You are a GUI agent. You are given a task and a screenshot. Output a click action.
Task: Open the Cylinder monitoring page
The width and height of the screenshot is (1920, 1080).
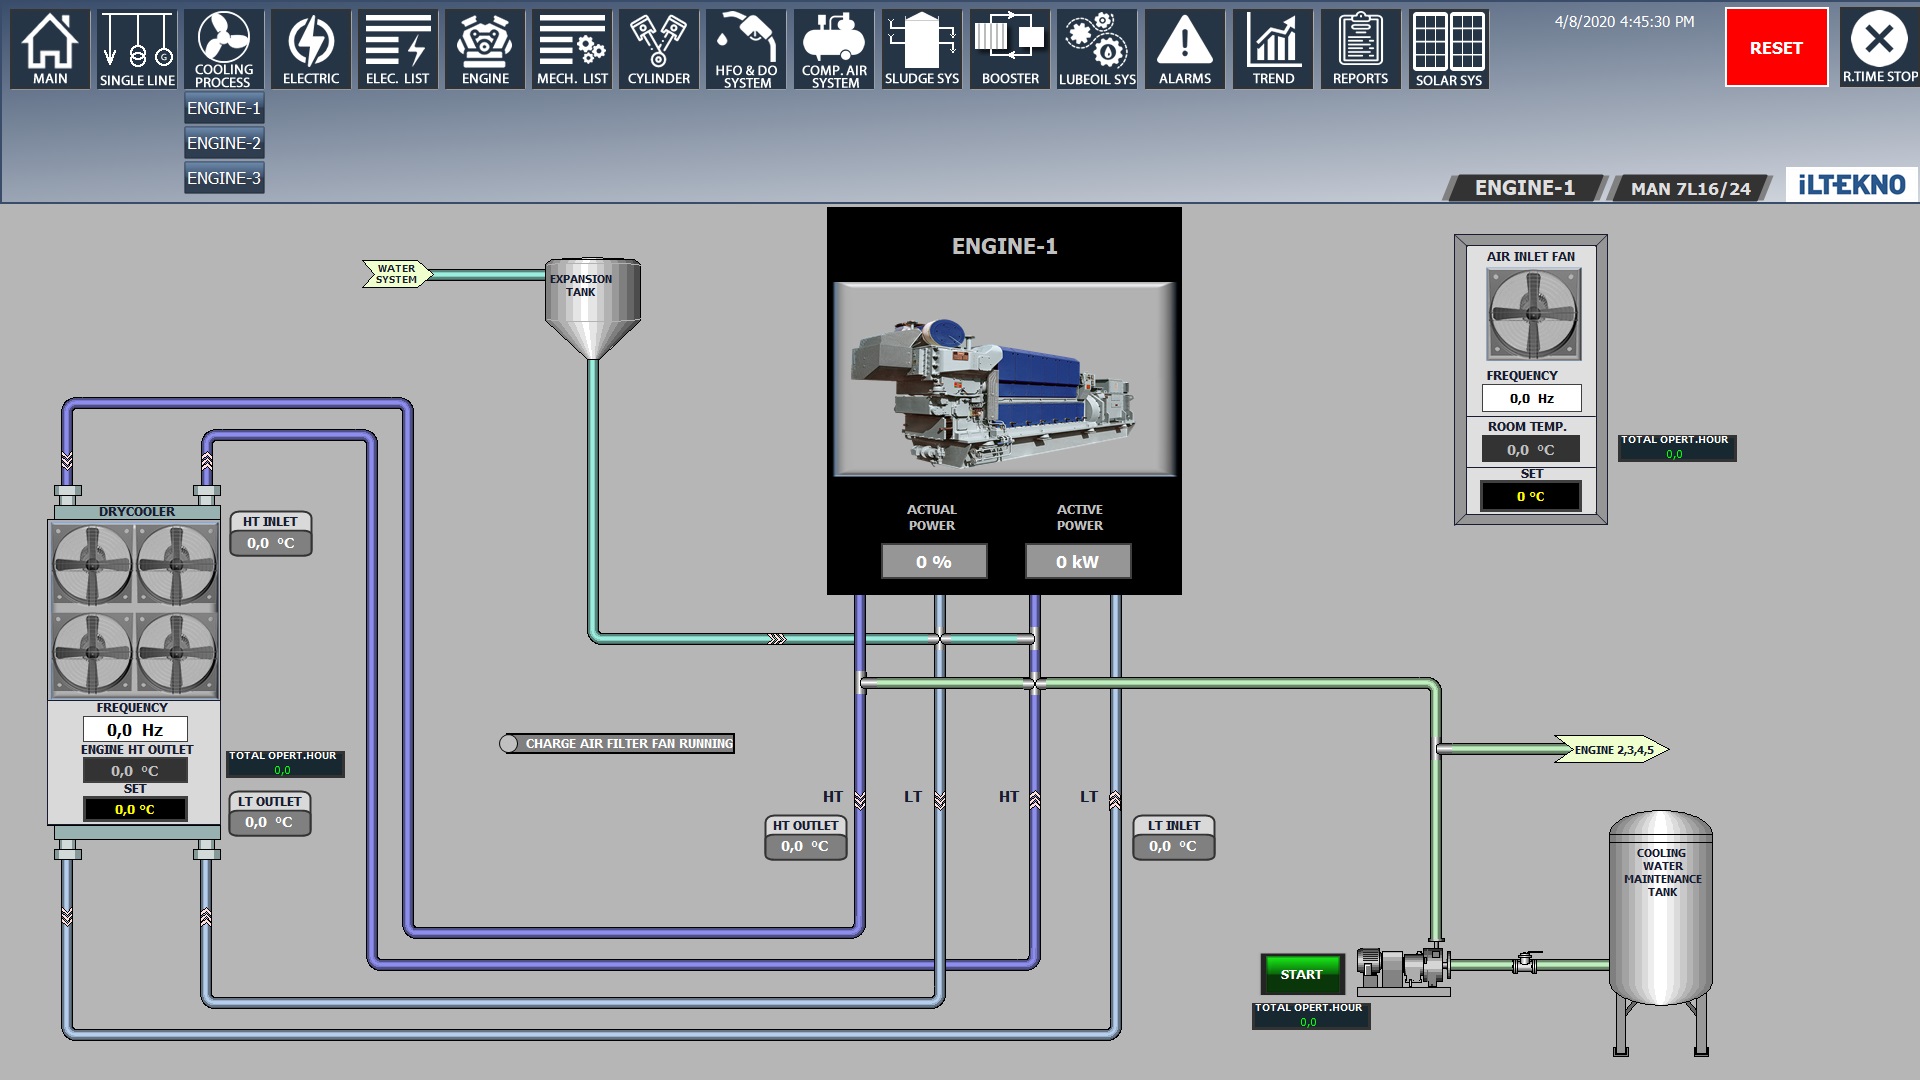coord(658,49)
